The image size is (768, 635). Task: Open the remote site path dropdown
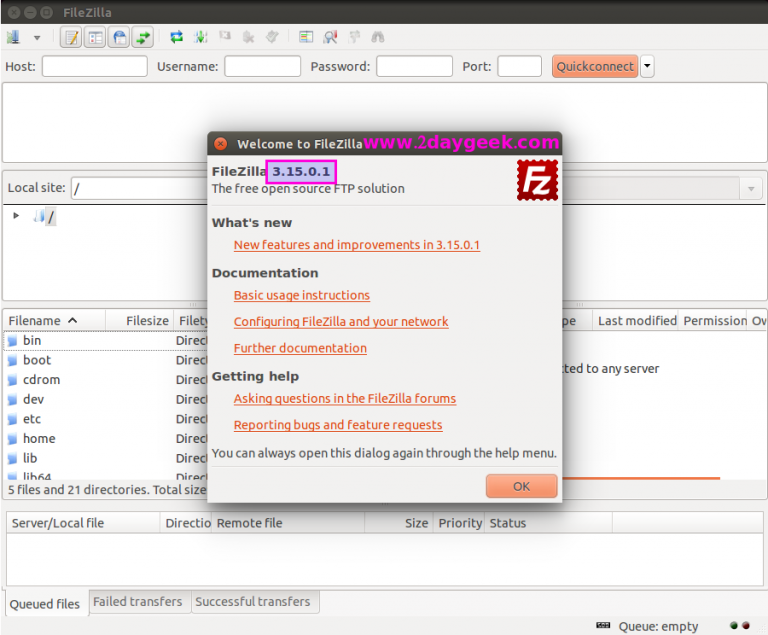751,189
